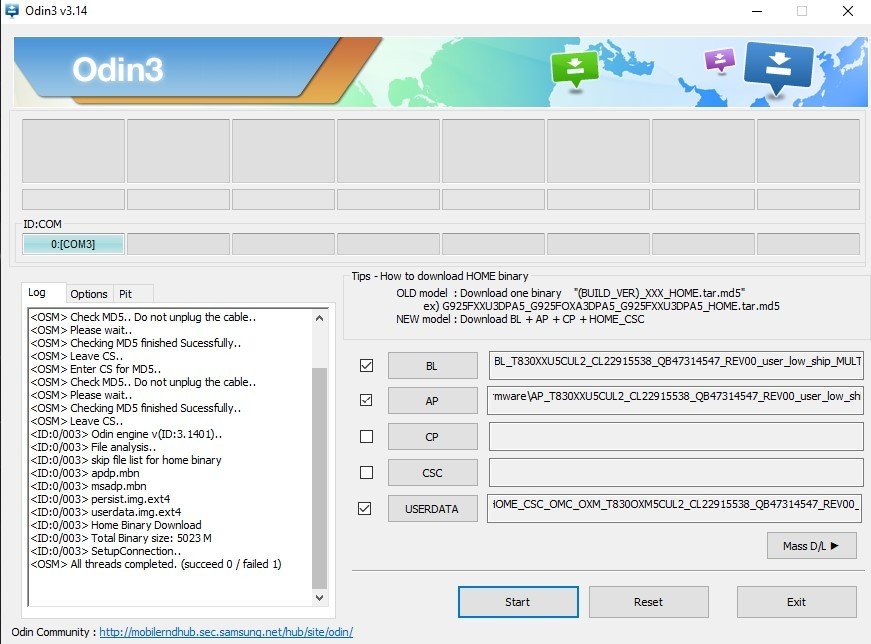Click the green download bubble icon in banner

coord(574,69)
